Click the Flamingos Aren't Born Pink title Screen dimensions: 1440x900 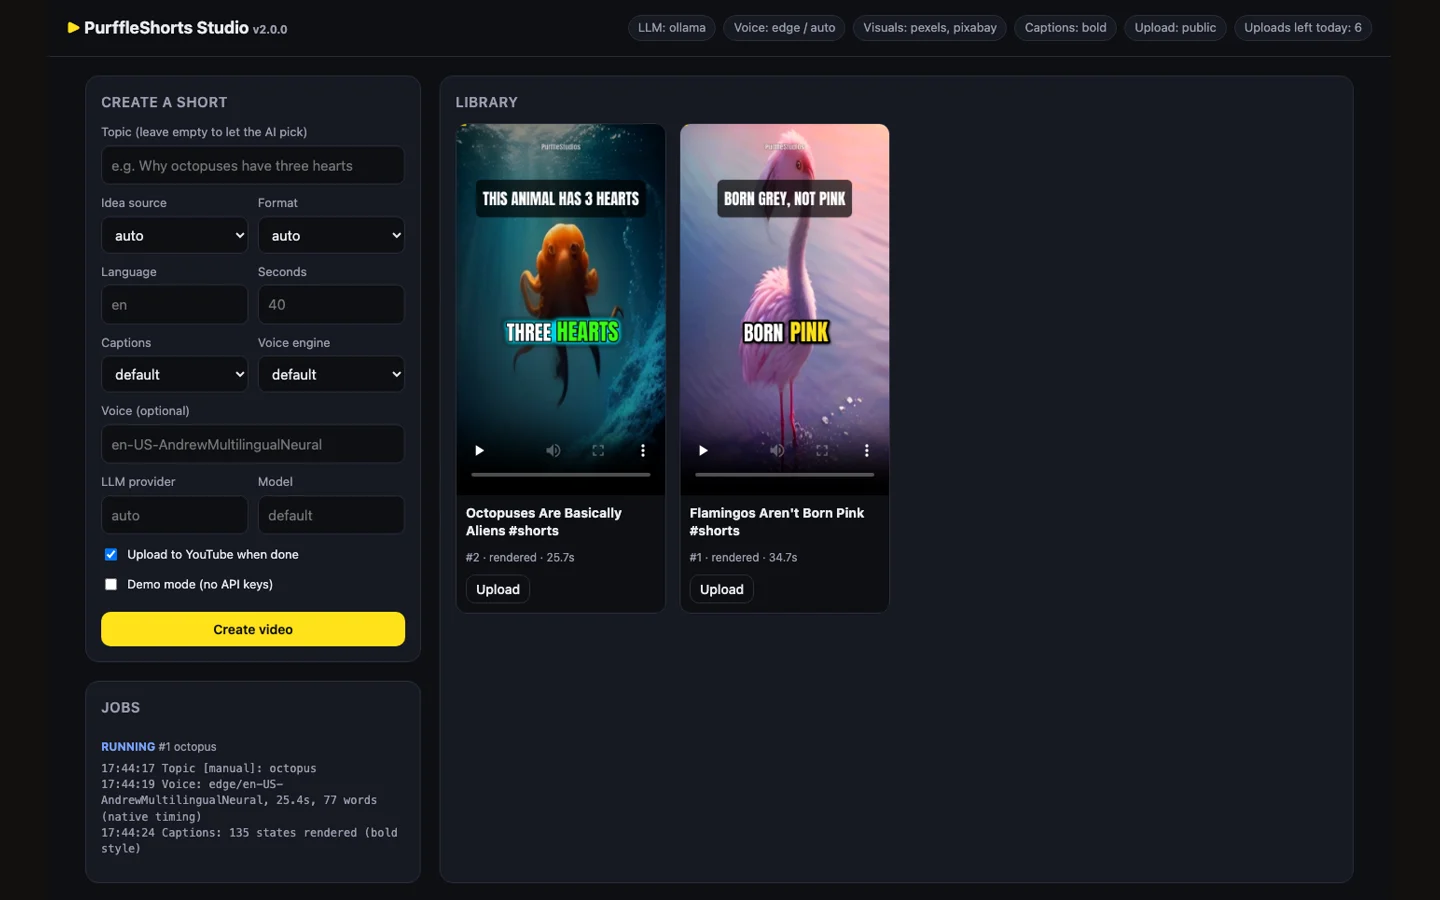(777, 522)
